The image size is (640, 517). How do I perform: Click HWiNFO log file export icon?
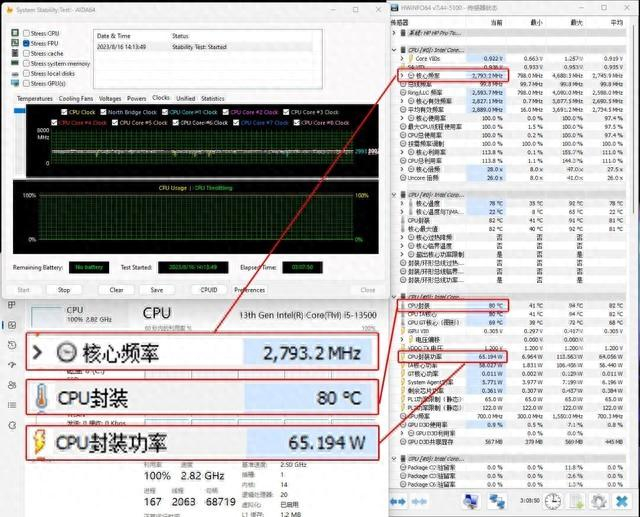(576, 501)
